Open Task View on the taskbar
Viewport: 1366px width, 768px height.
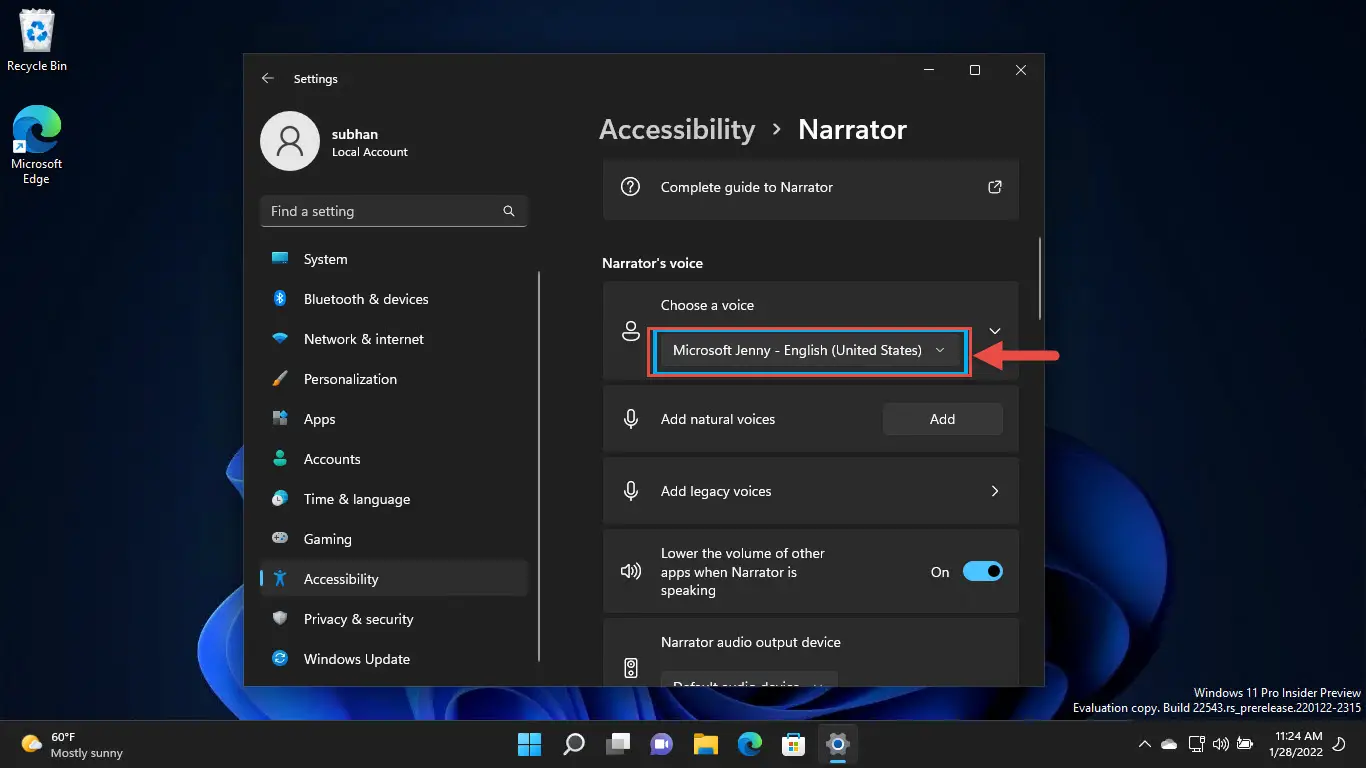tap(618, 744)
